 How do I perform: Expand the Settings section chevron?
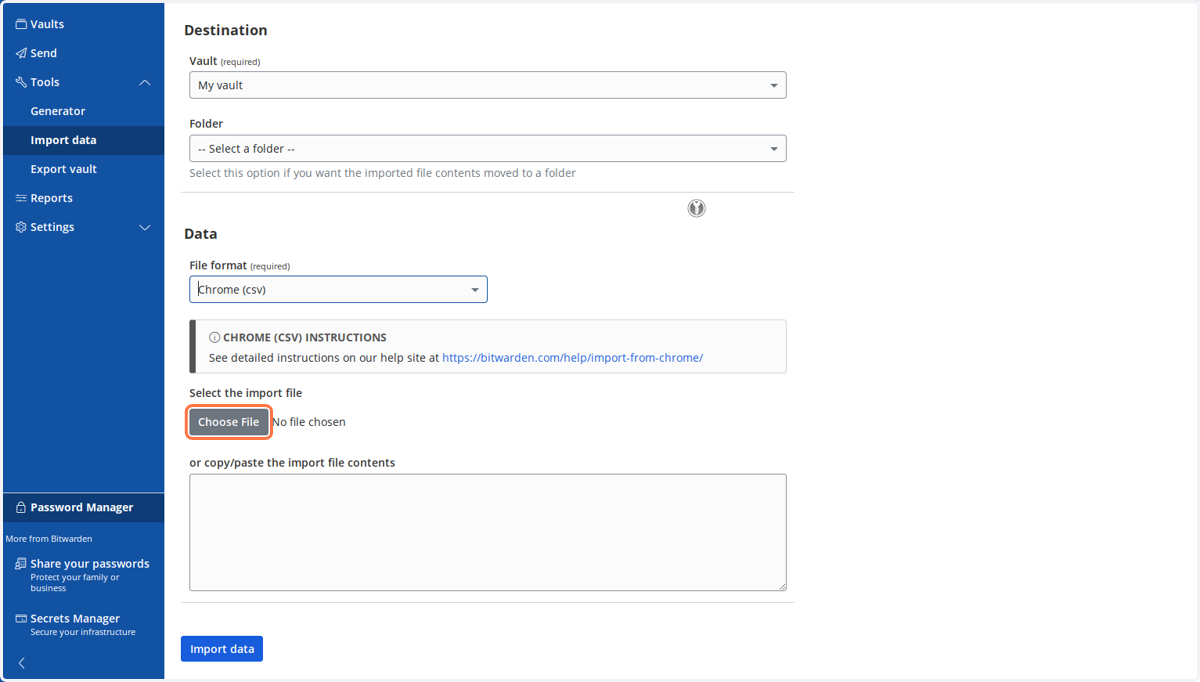click(x=145, y=227)
